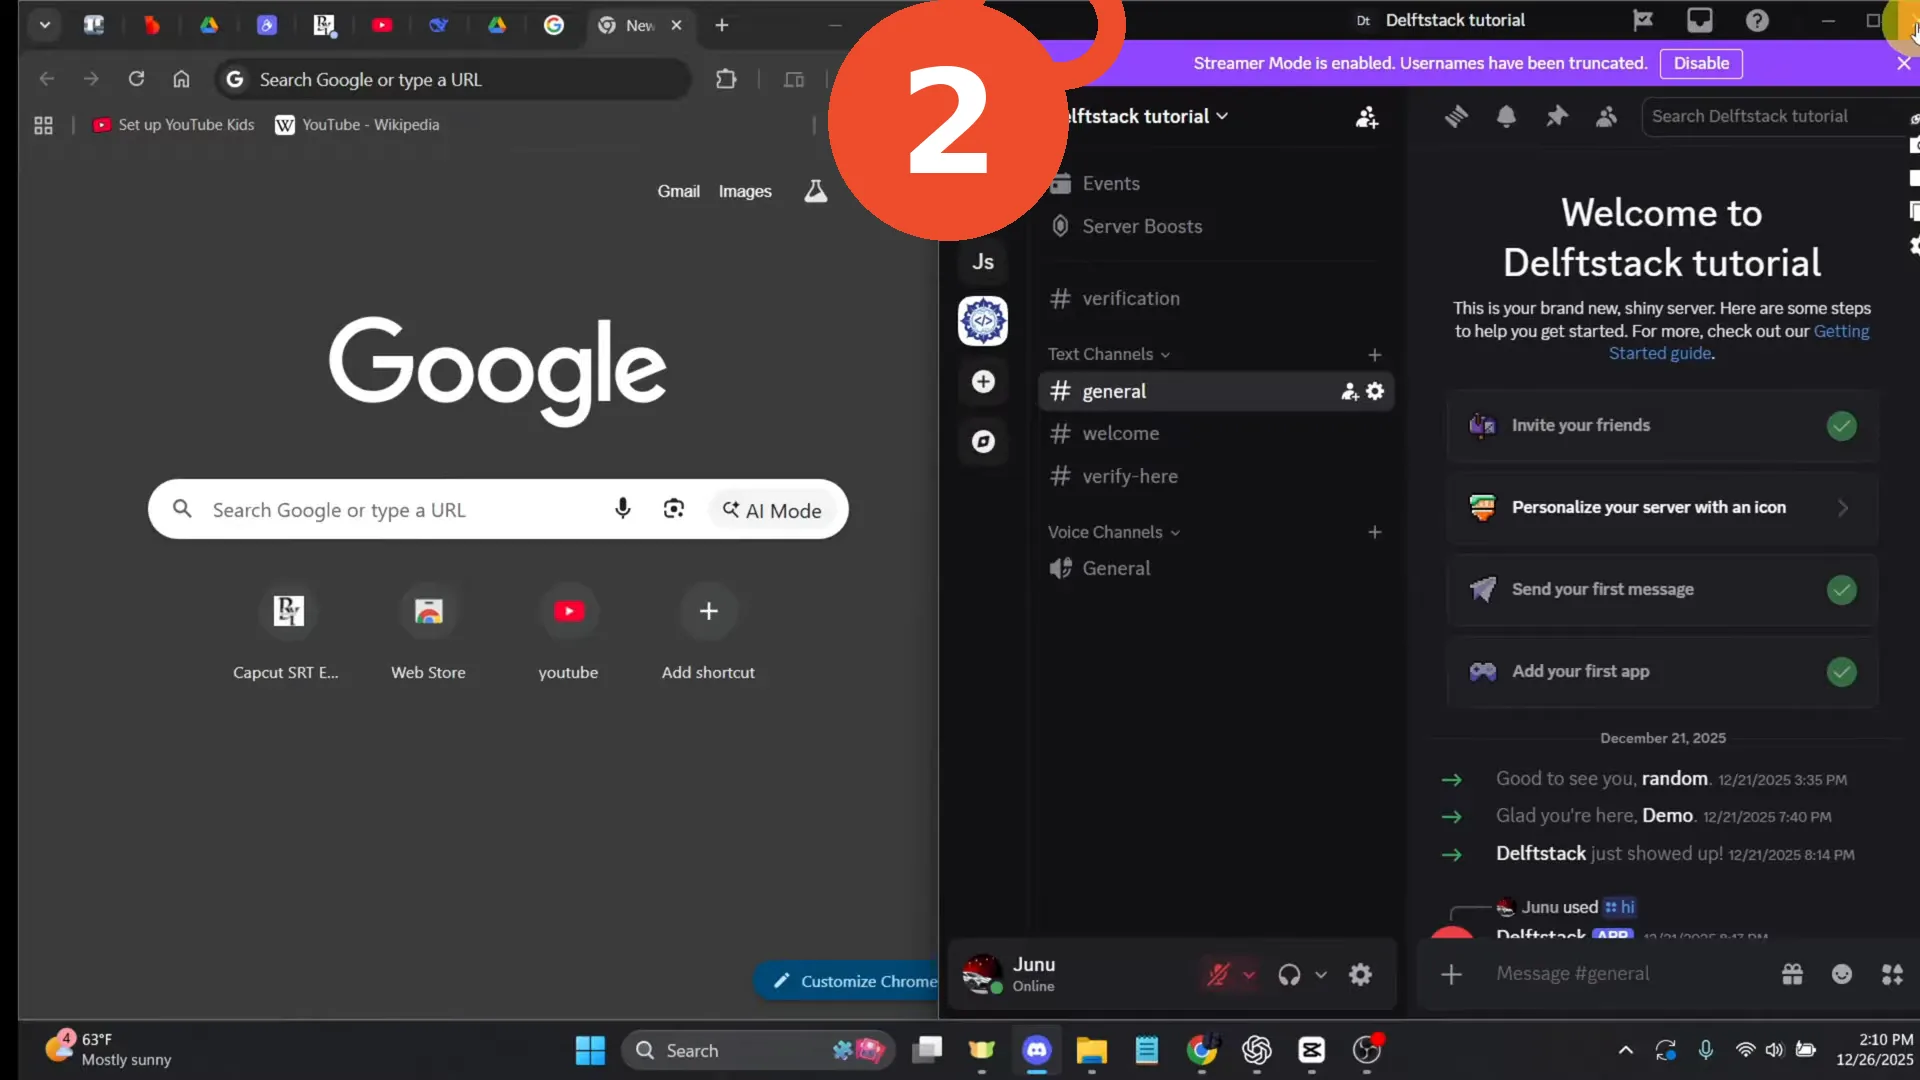Toggle Discord microphone mute
1920x1080 pixels.
(1217, 975)
